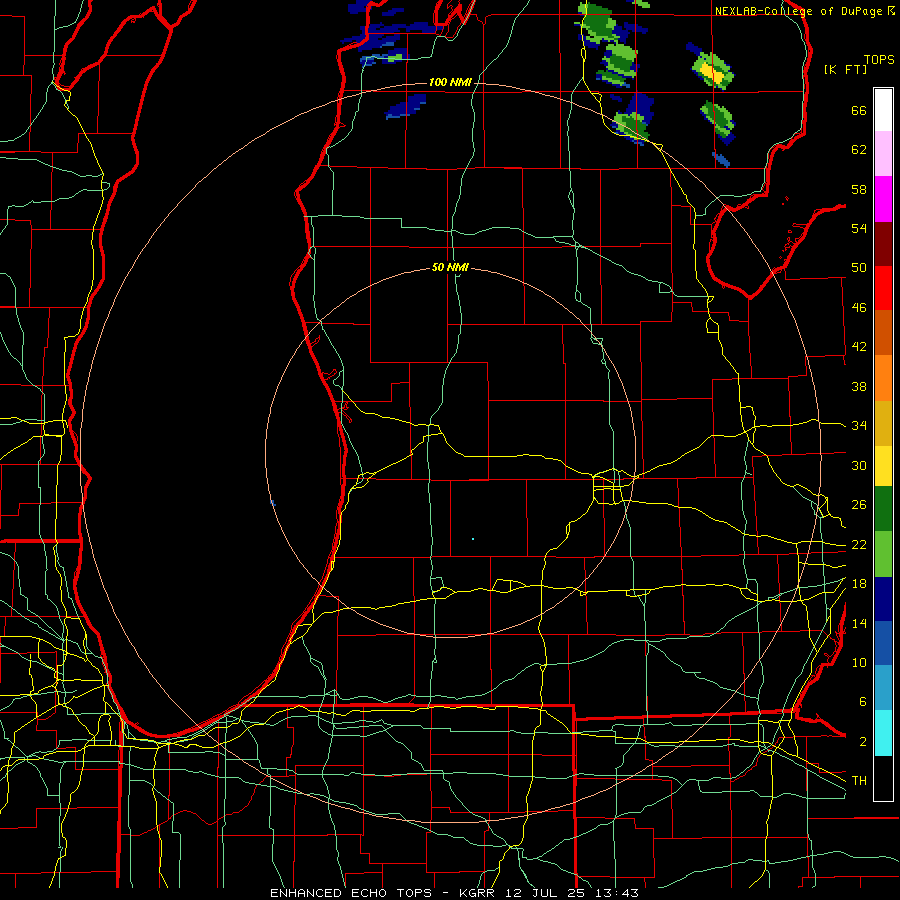Click the magenta legend swatch

(x=883, y=199)
